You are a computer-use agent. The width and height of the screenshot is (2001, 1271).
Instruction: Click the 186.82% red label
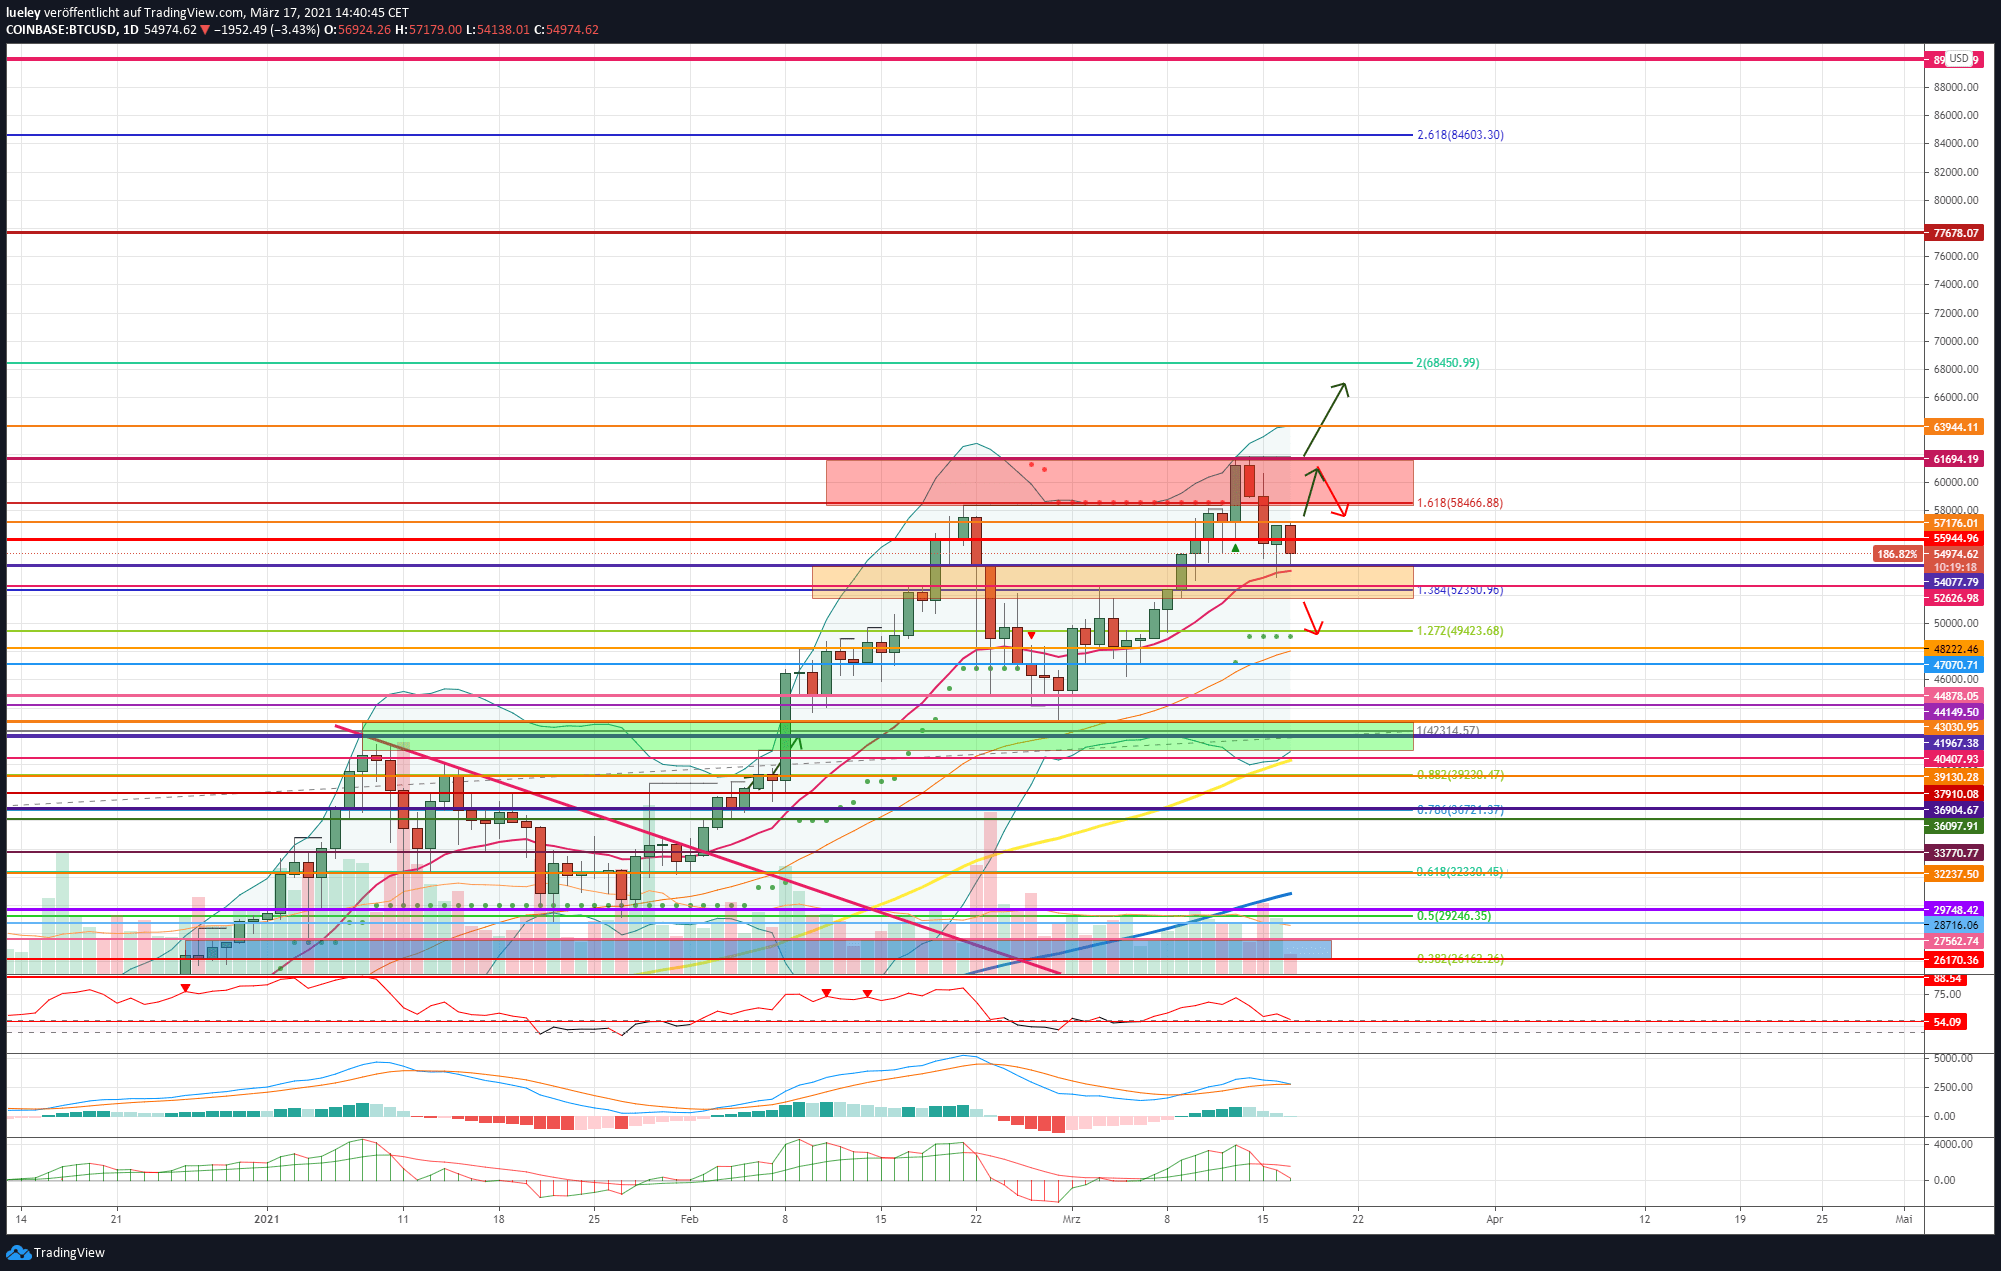click(1897, 554)
